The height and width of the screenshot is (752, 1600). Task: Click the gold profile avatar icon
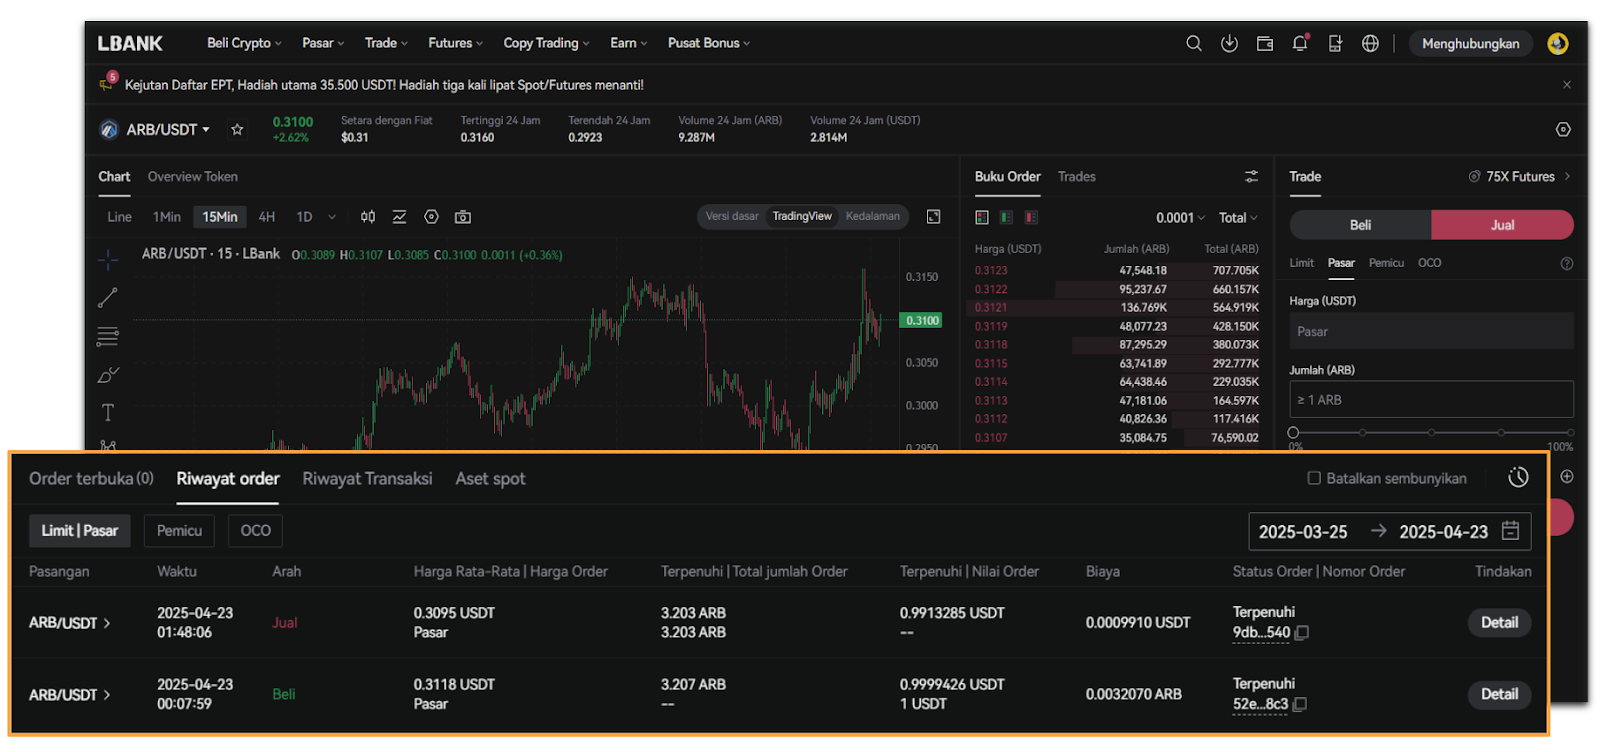pyautogui.click(x=1557, y=44)
